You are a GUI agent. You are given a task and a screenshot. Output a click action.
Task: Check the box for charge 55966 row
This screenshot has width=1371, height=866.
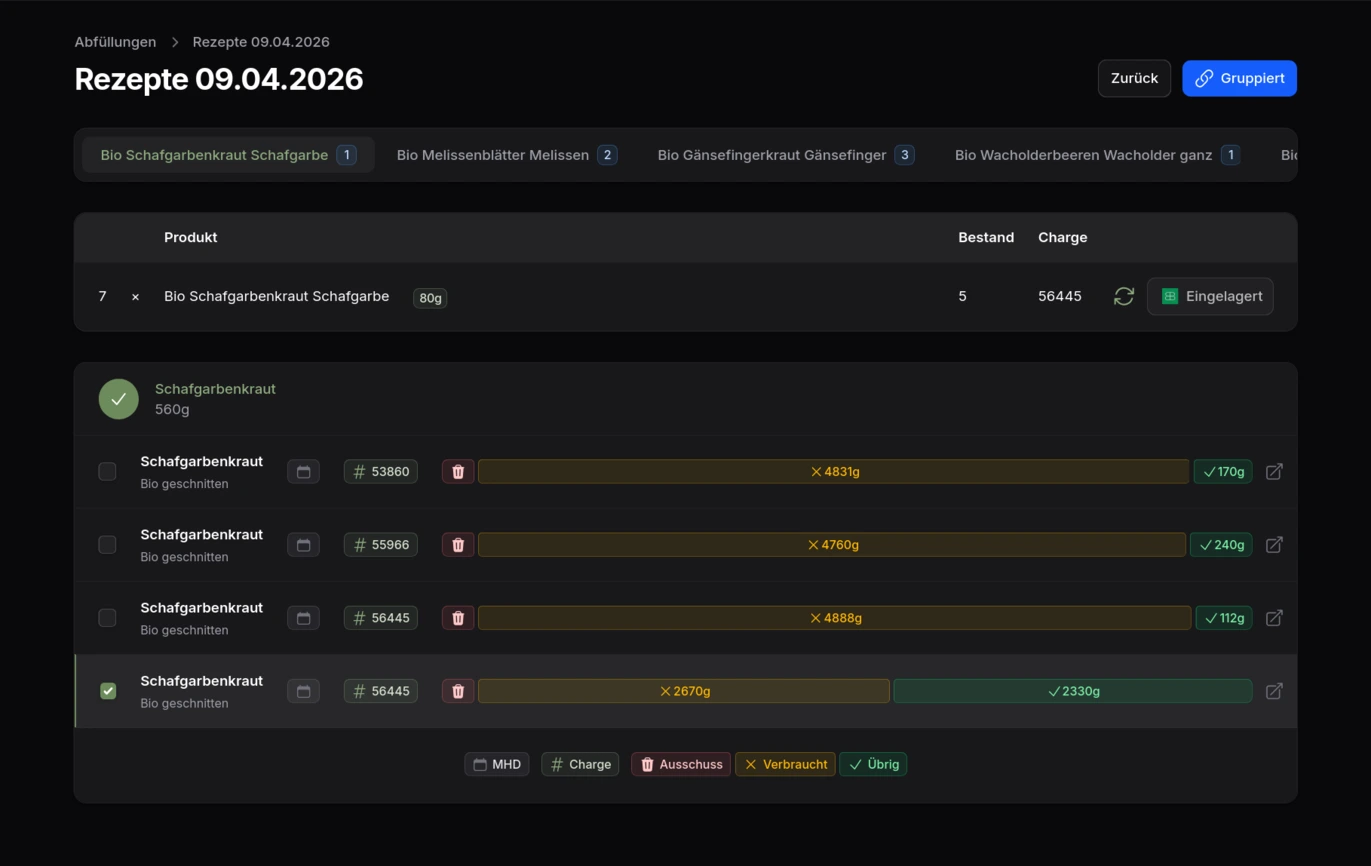(107, 545)
